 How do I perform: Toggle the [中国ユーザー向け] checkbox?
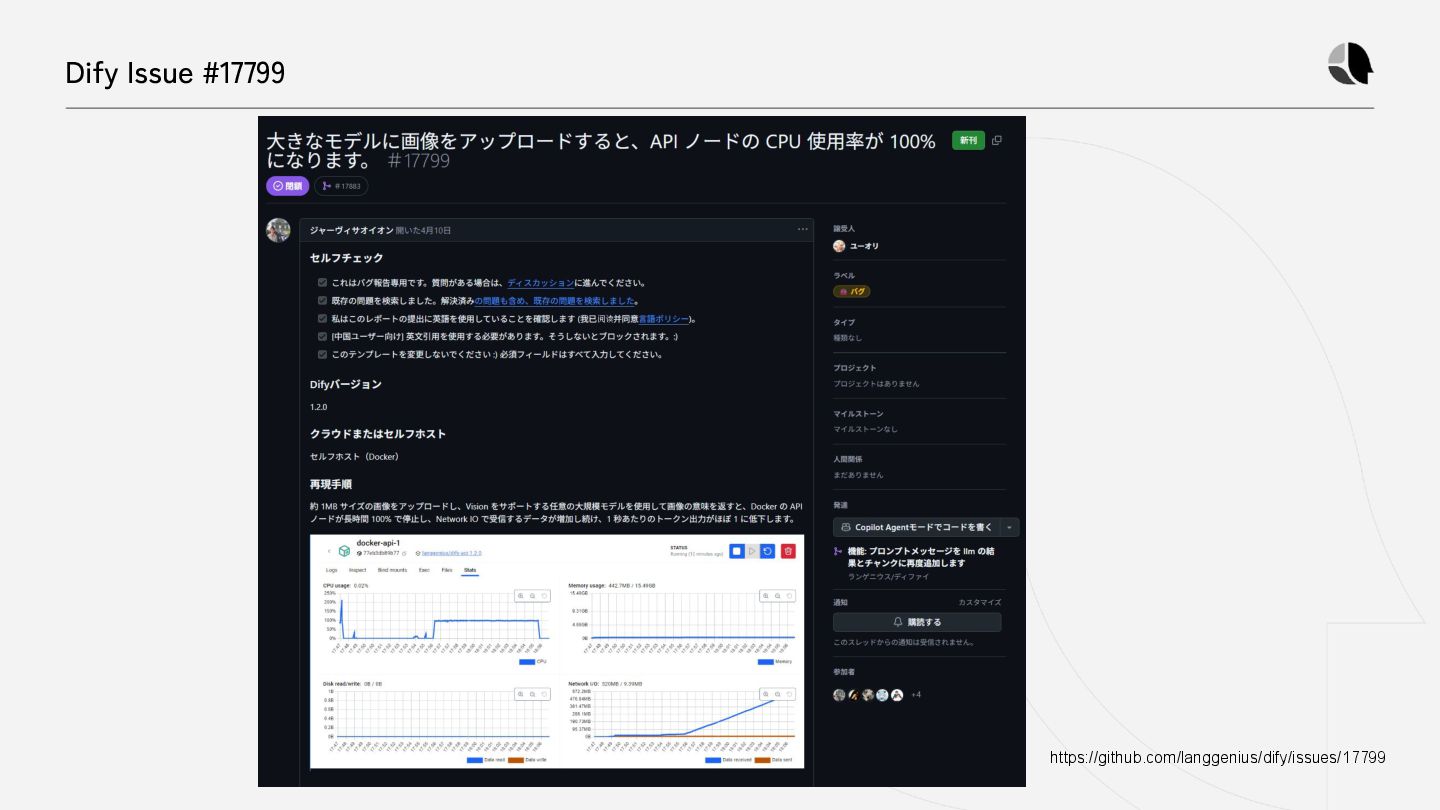322,336
